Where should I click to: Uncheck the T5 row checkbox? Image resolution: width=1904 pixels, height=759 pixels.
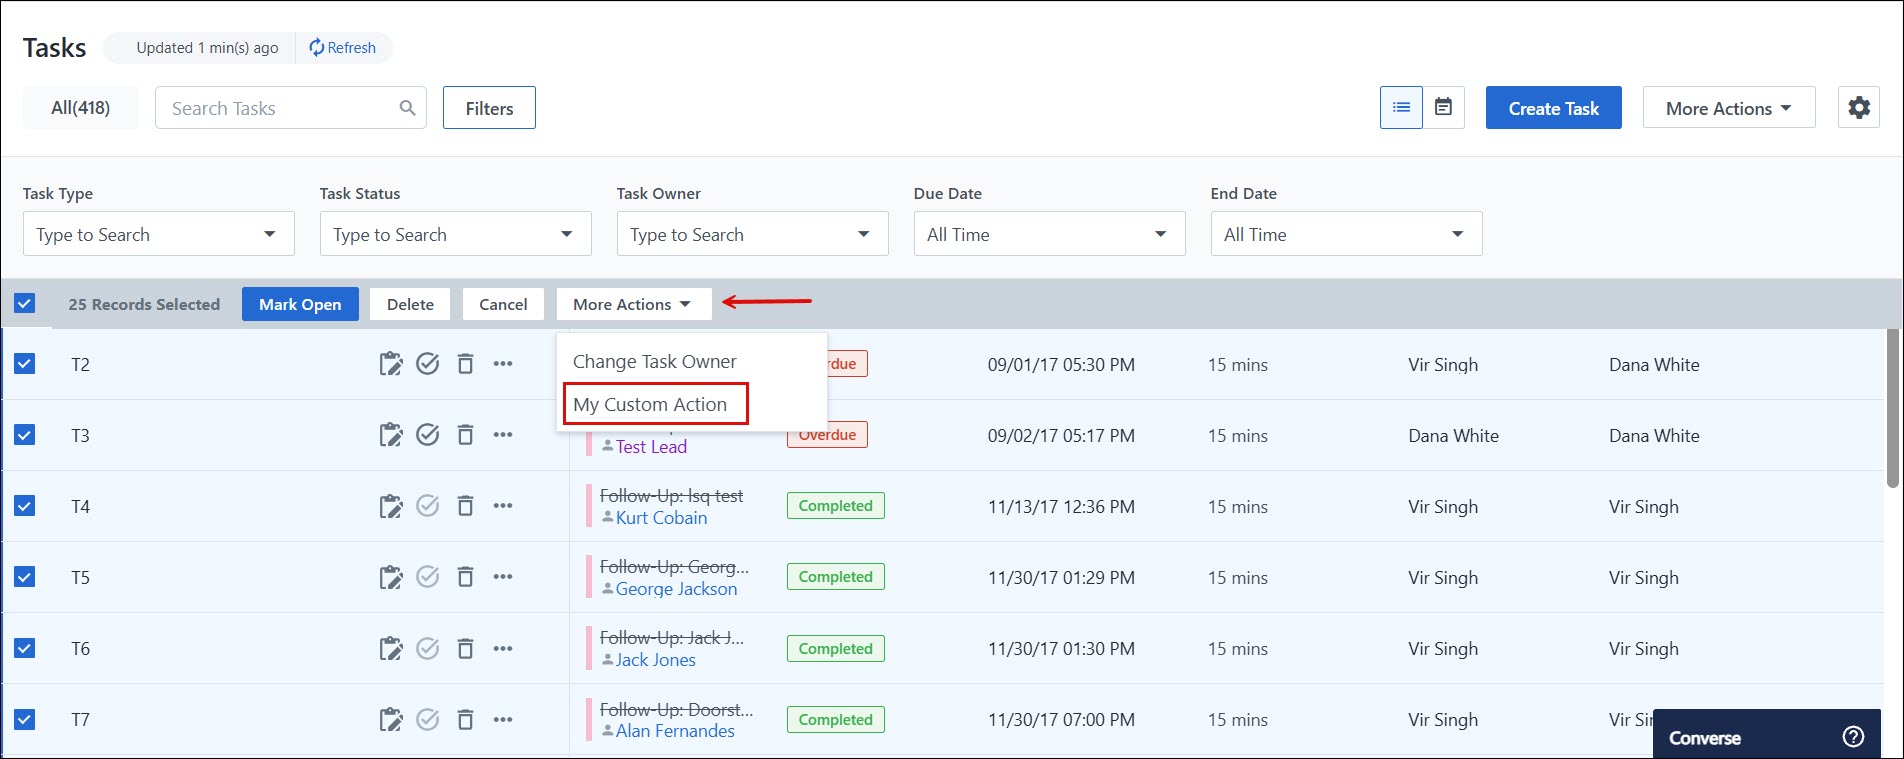pyautogui.click(x=25, y=576)
